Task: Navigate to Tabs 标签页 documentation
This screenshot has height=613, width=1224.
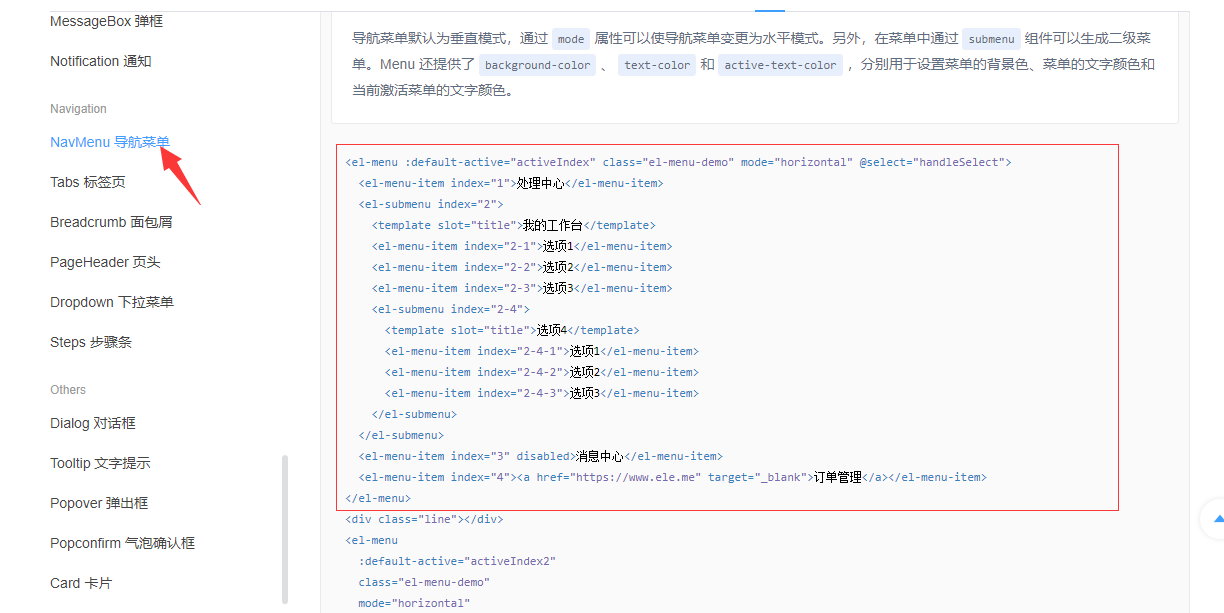Action: 87,181
